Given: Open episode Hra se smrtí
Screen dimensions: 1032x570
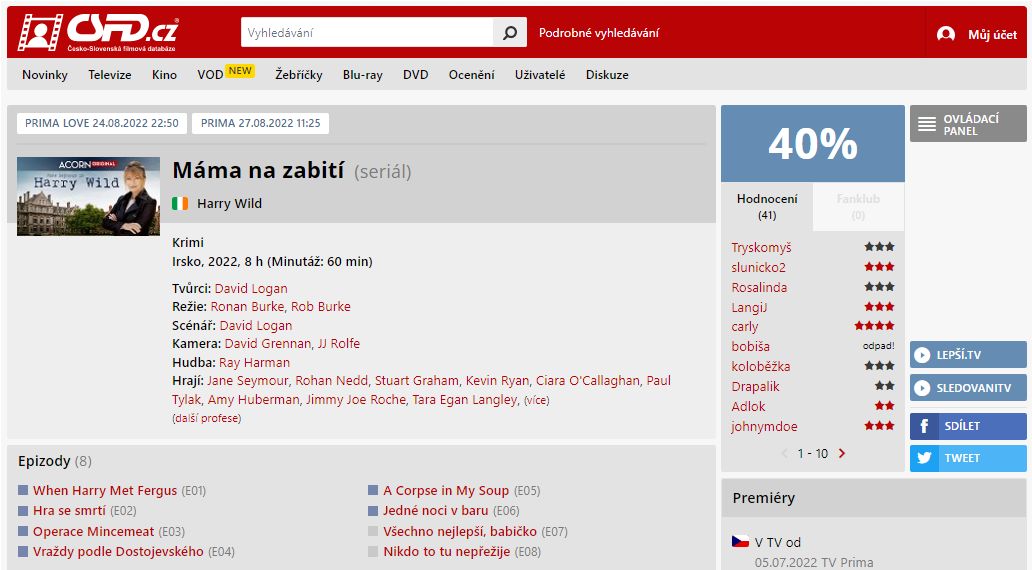Looking at the screenshot, I should 69,511.
